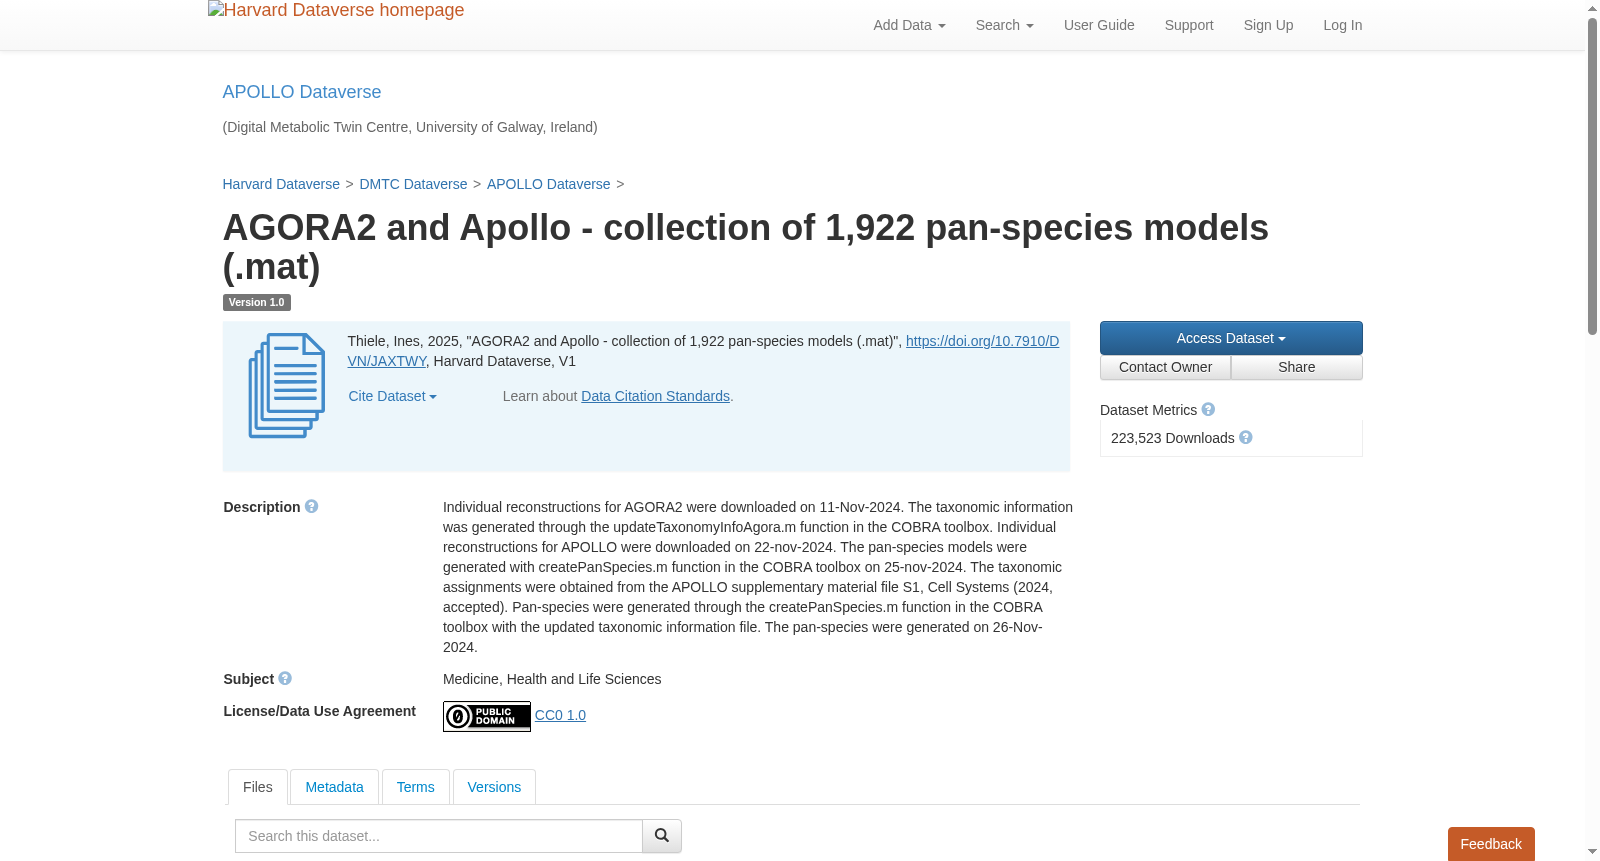1600x861 pixels.
Task: Open the dataset DOI link
Action: (982, 341)
